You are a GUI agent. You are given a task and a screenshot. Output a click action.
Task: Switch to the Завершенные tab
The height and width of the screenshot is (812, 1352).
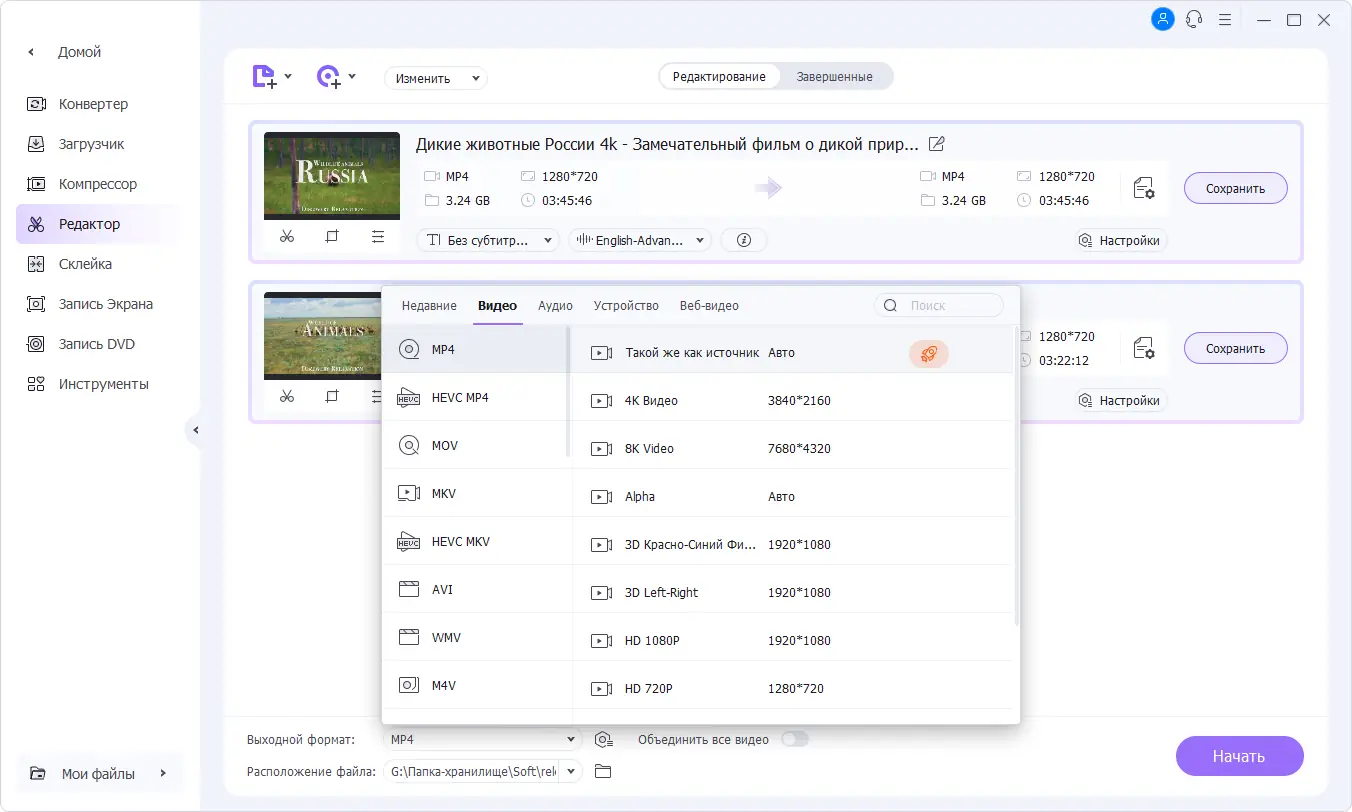click(x=833, y=76)
